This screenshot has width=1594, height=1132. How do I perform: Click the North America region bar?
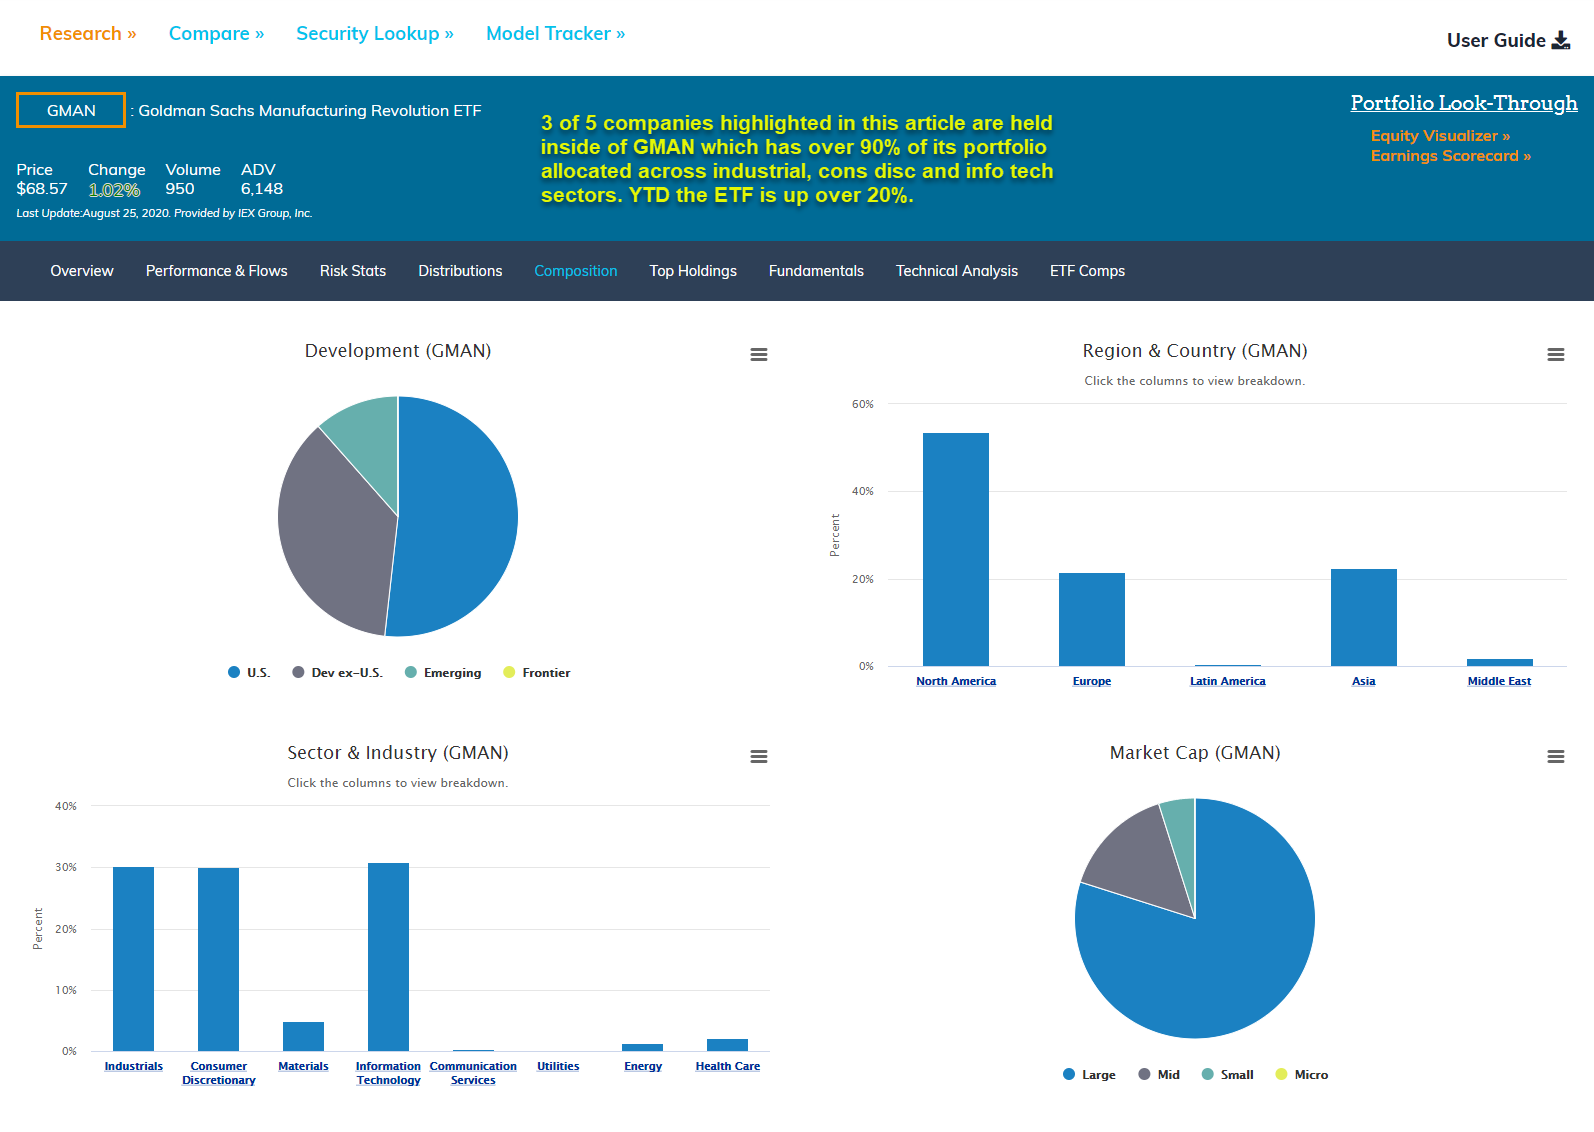[x=956, y=549]
